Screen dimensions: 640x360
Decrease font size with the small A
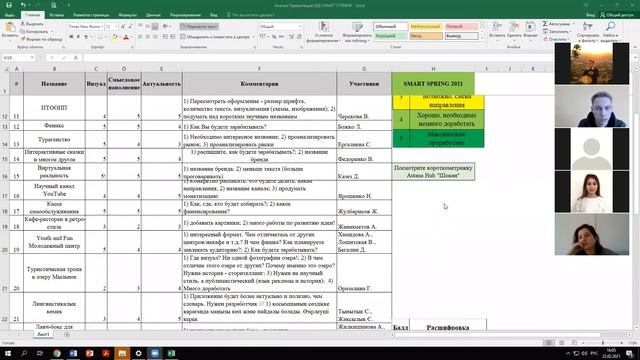click(x=130, y=27)
